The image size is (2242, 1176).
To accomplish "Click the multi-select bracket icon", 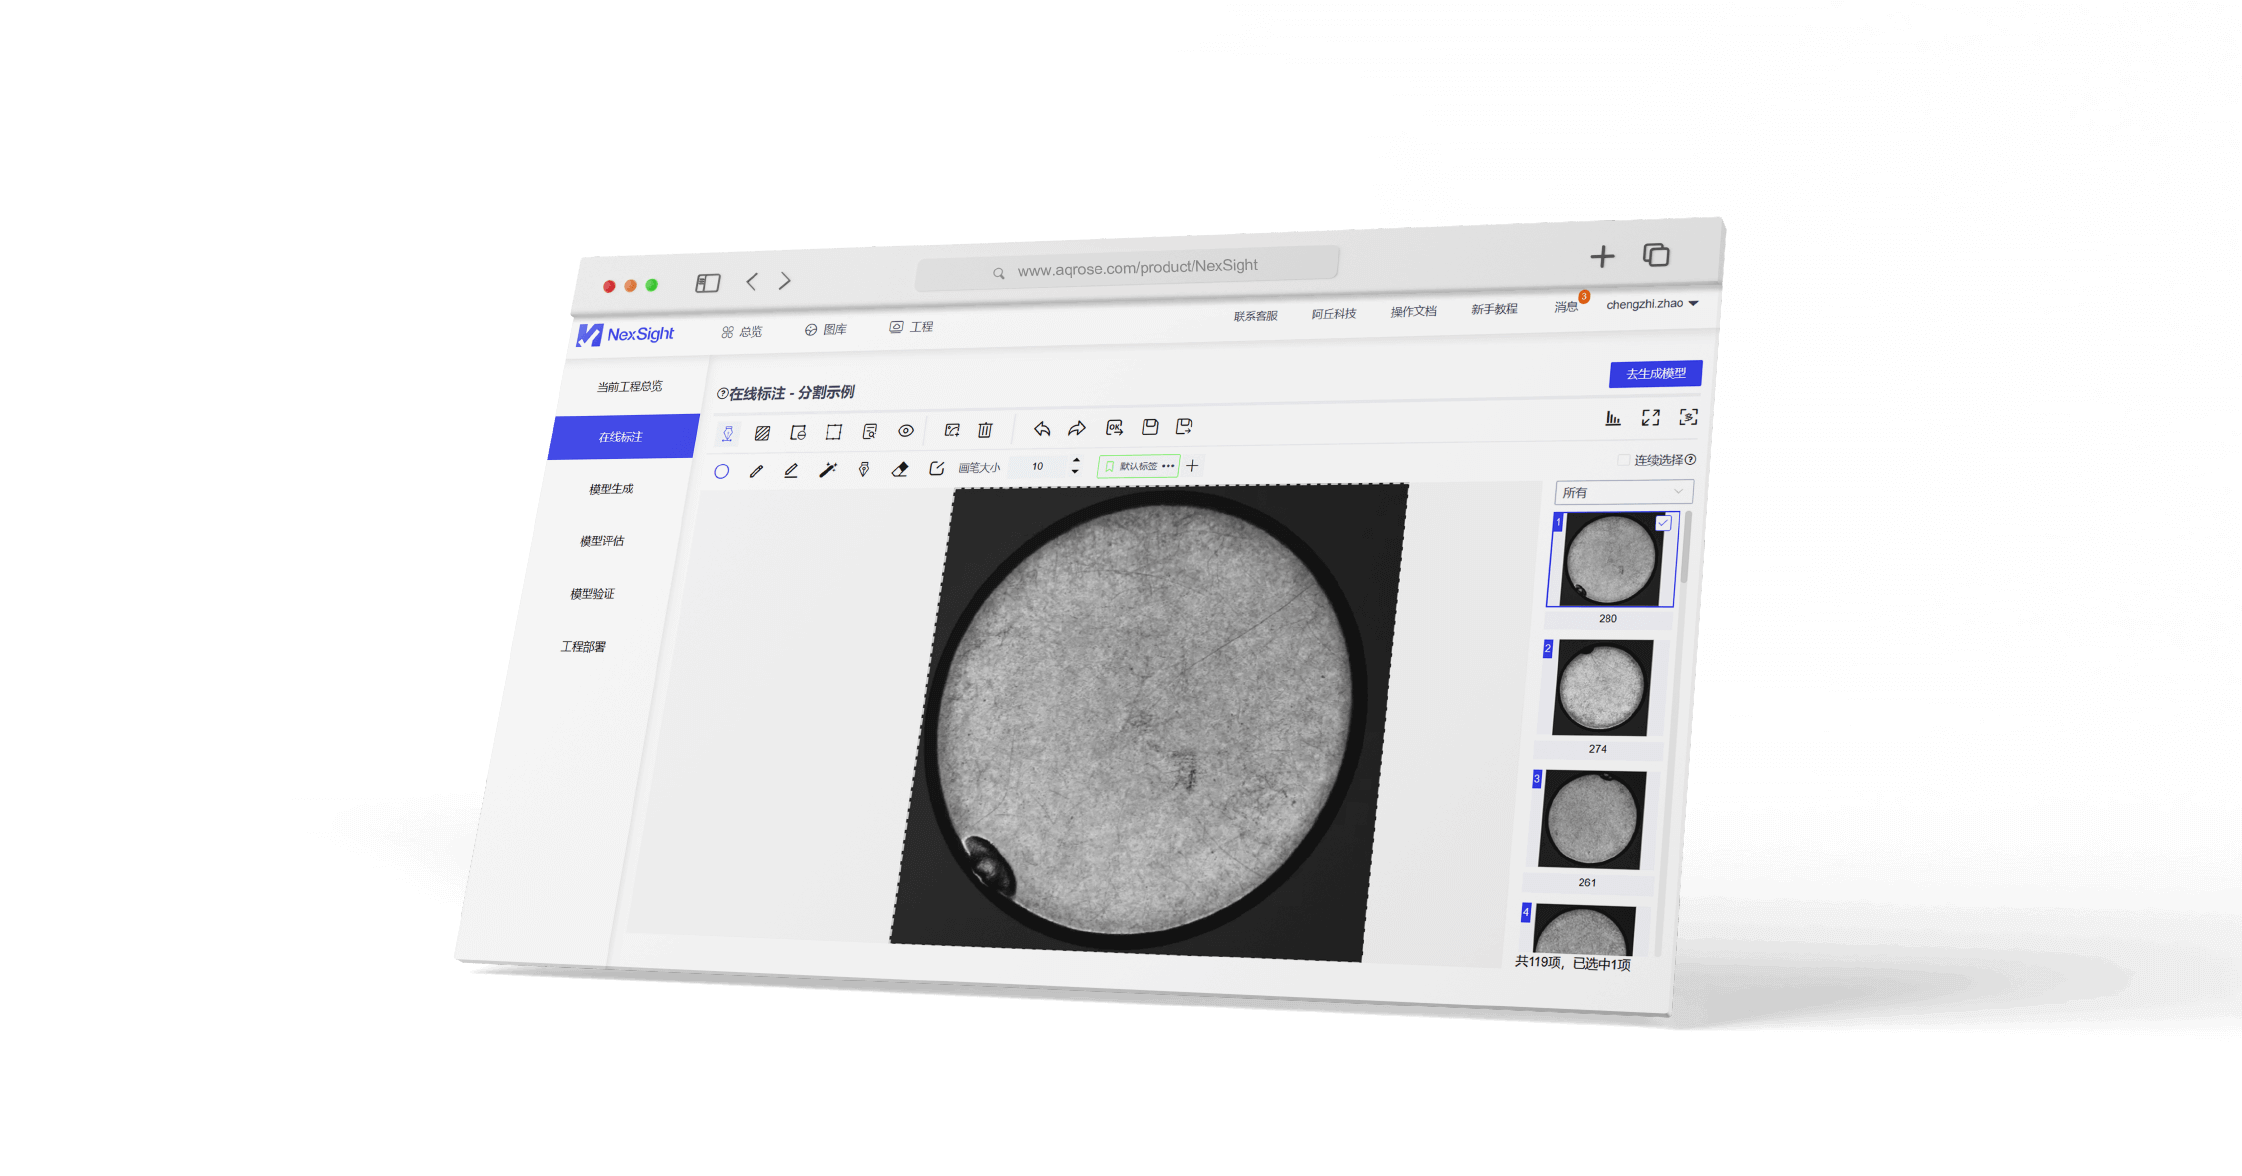I will click(x=1689, y=417).
